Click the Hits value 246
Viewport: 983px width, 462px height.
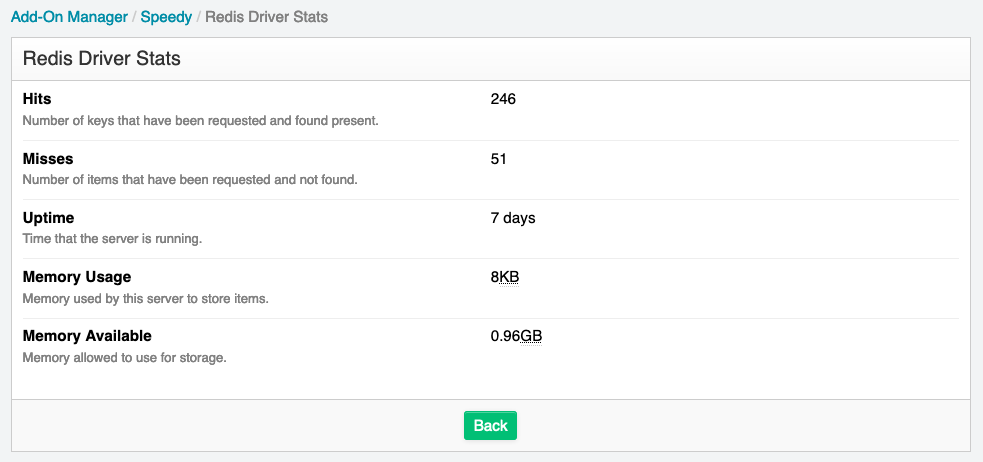click(x=503, y=99)
